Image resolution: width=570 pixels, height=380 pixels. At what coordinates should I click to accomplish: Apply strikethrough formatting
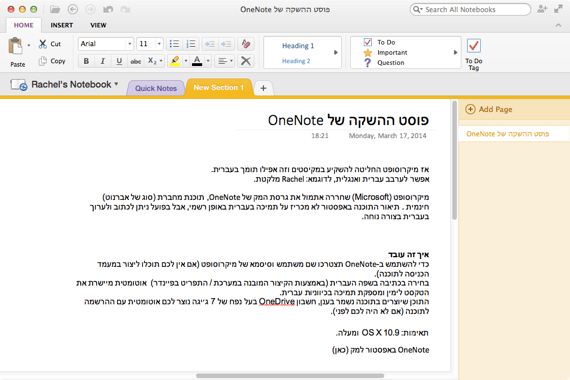coord(136,61)
